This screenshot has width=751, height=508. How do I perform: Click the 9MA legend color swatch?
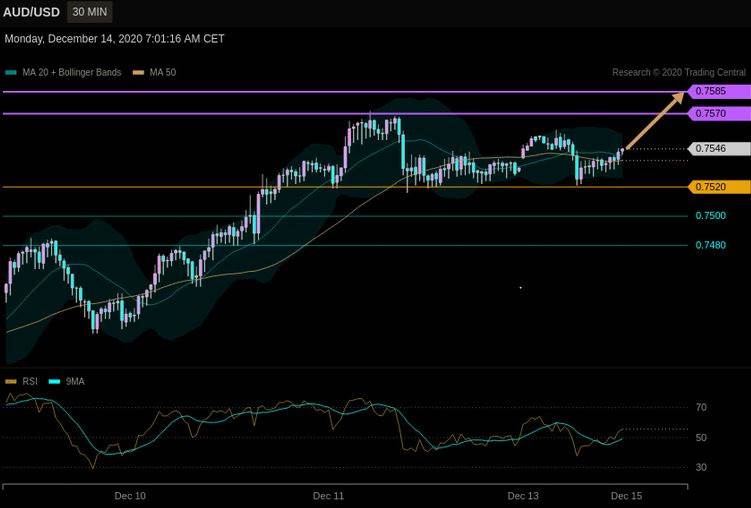point(55,382)
